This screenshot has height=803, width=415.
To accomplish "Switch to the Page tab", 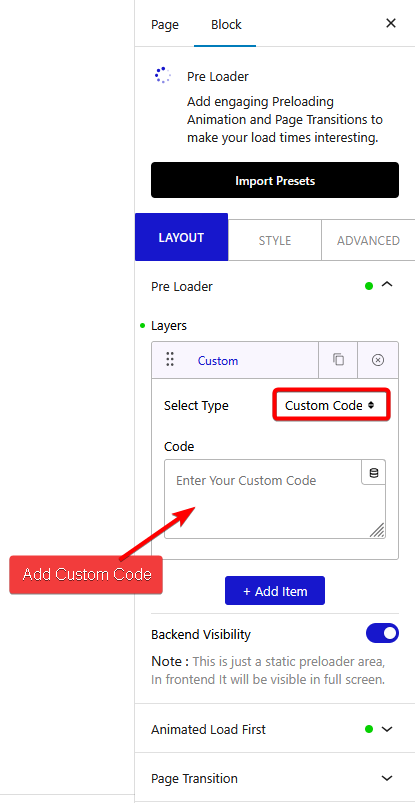I will click(x=164, y=24).
